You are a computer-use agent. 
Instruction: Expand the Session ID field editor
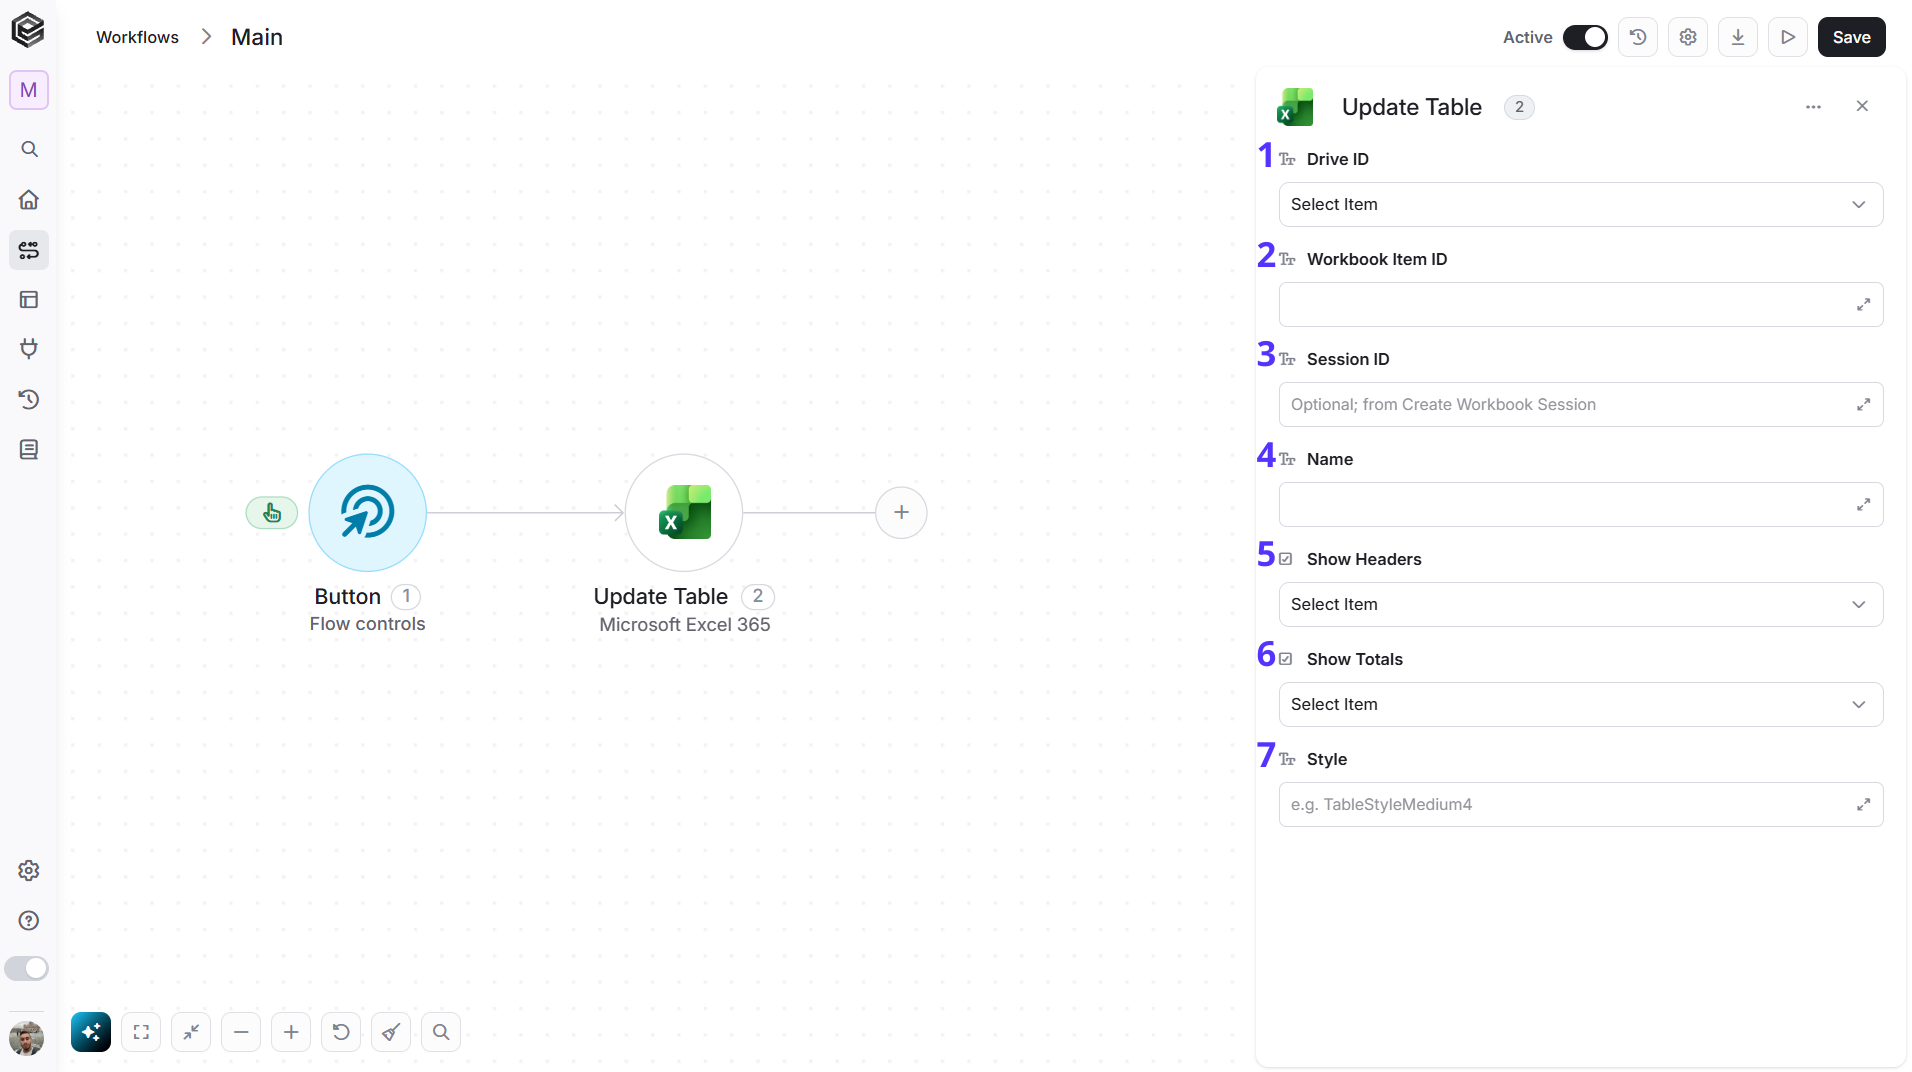click(x=1863, y=405)
